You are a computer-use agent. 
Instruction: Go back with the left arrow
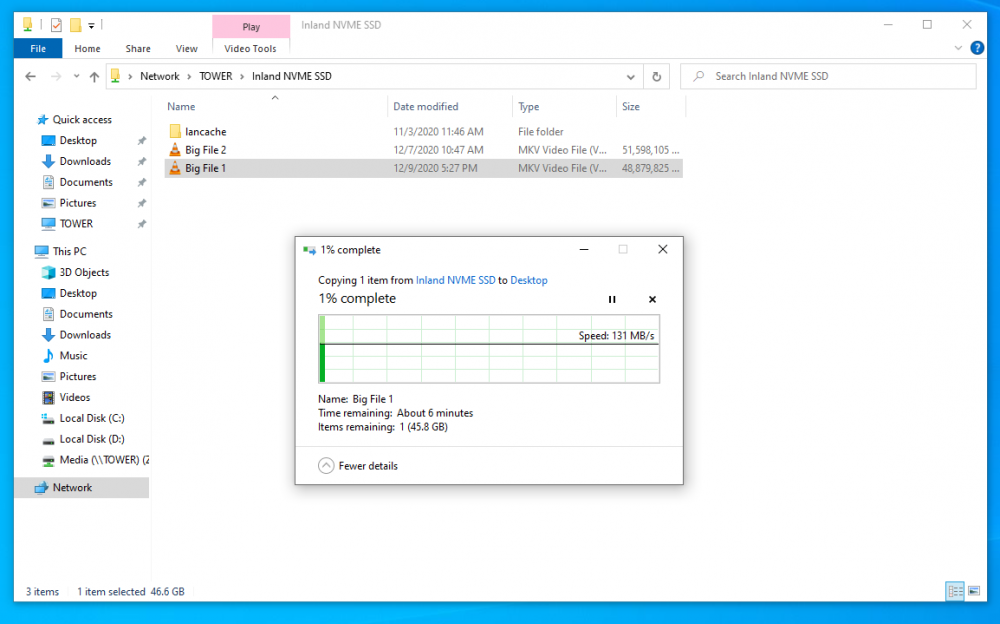(x=31, y=77)
